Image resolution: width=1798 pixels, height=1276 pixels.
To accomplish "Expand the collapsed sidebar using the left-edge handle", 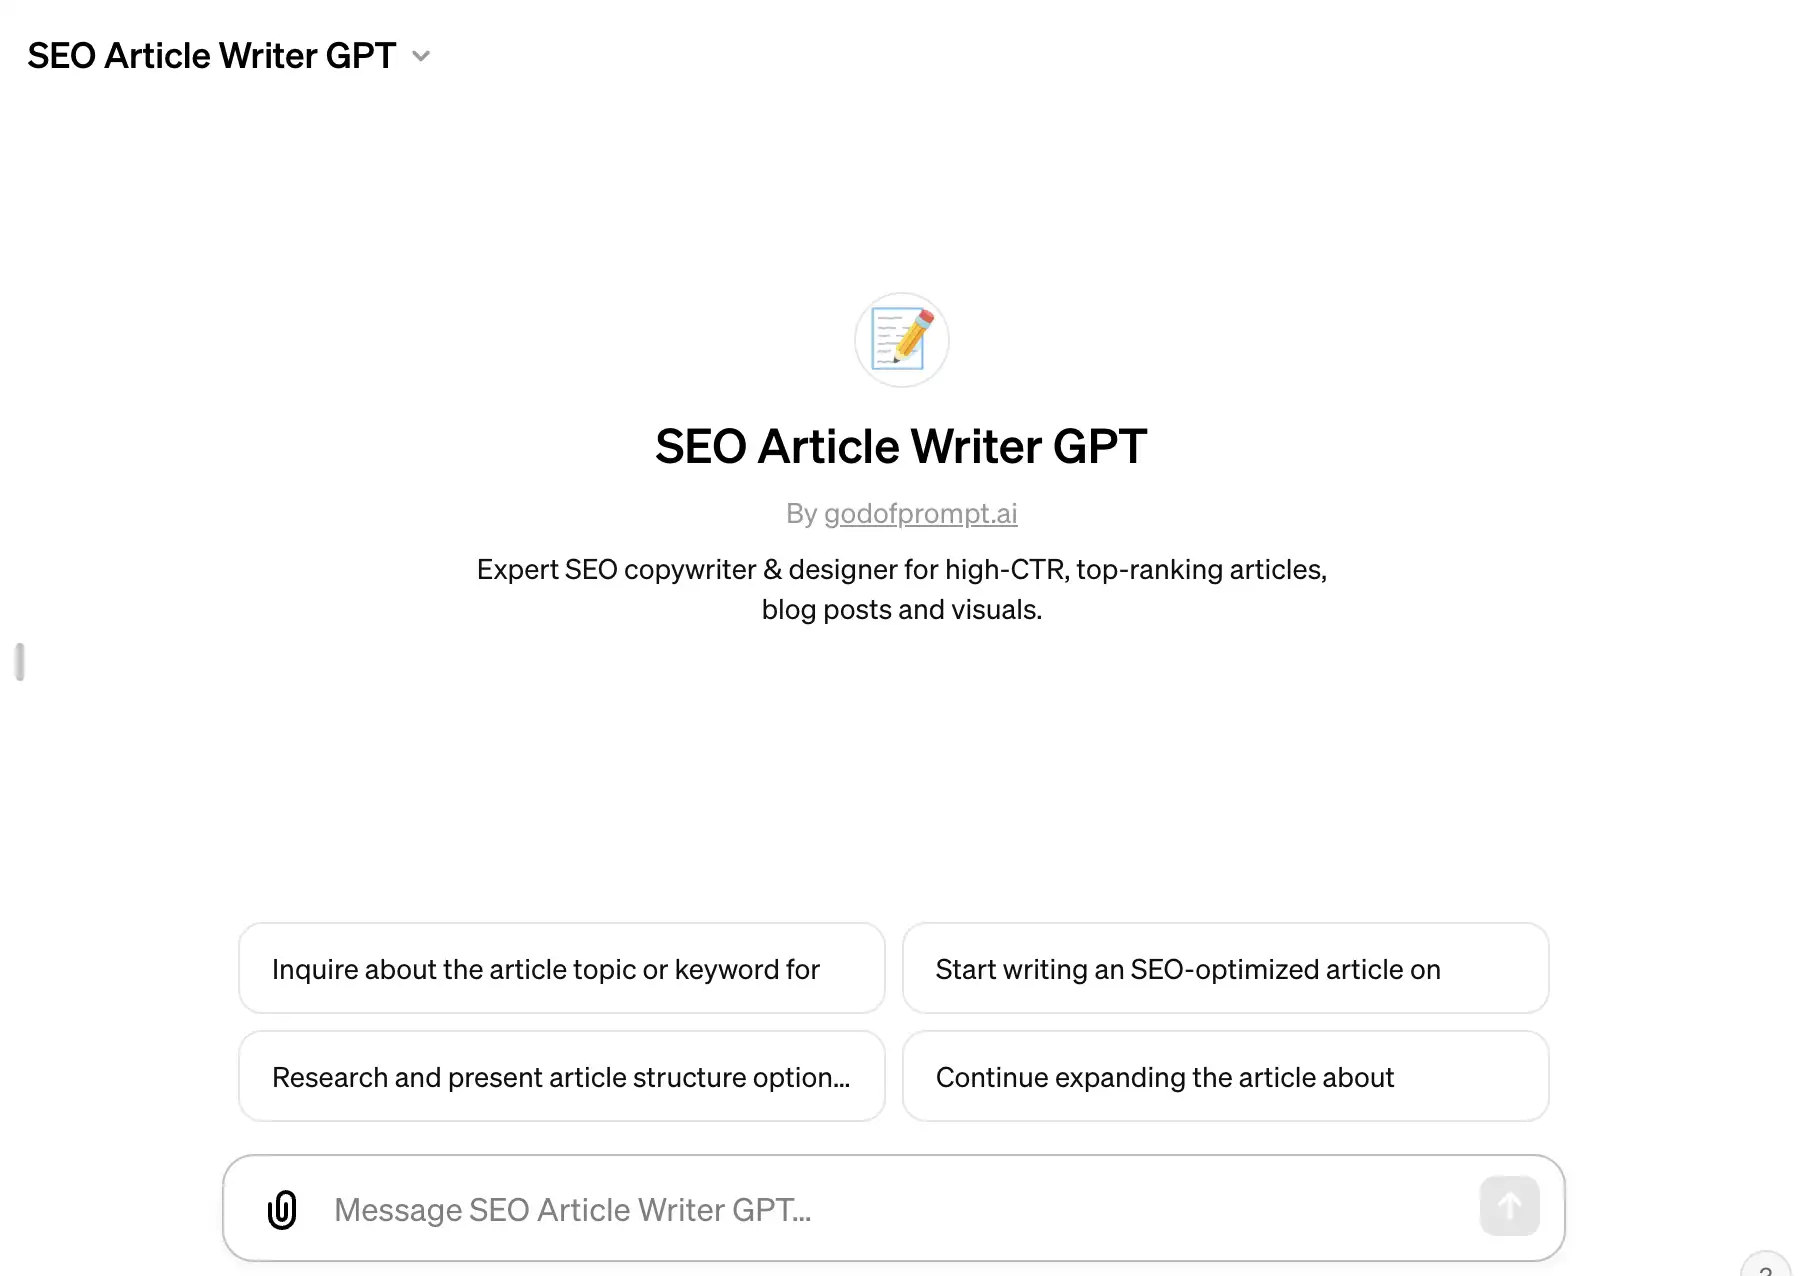I will point(18,660).
